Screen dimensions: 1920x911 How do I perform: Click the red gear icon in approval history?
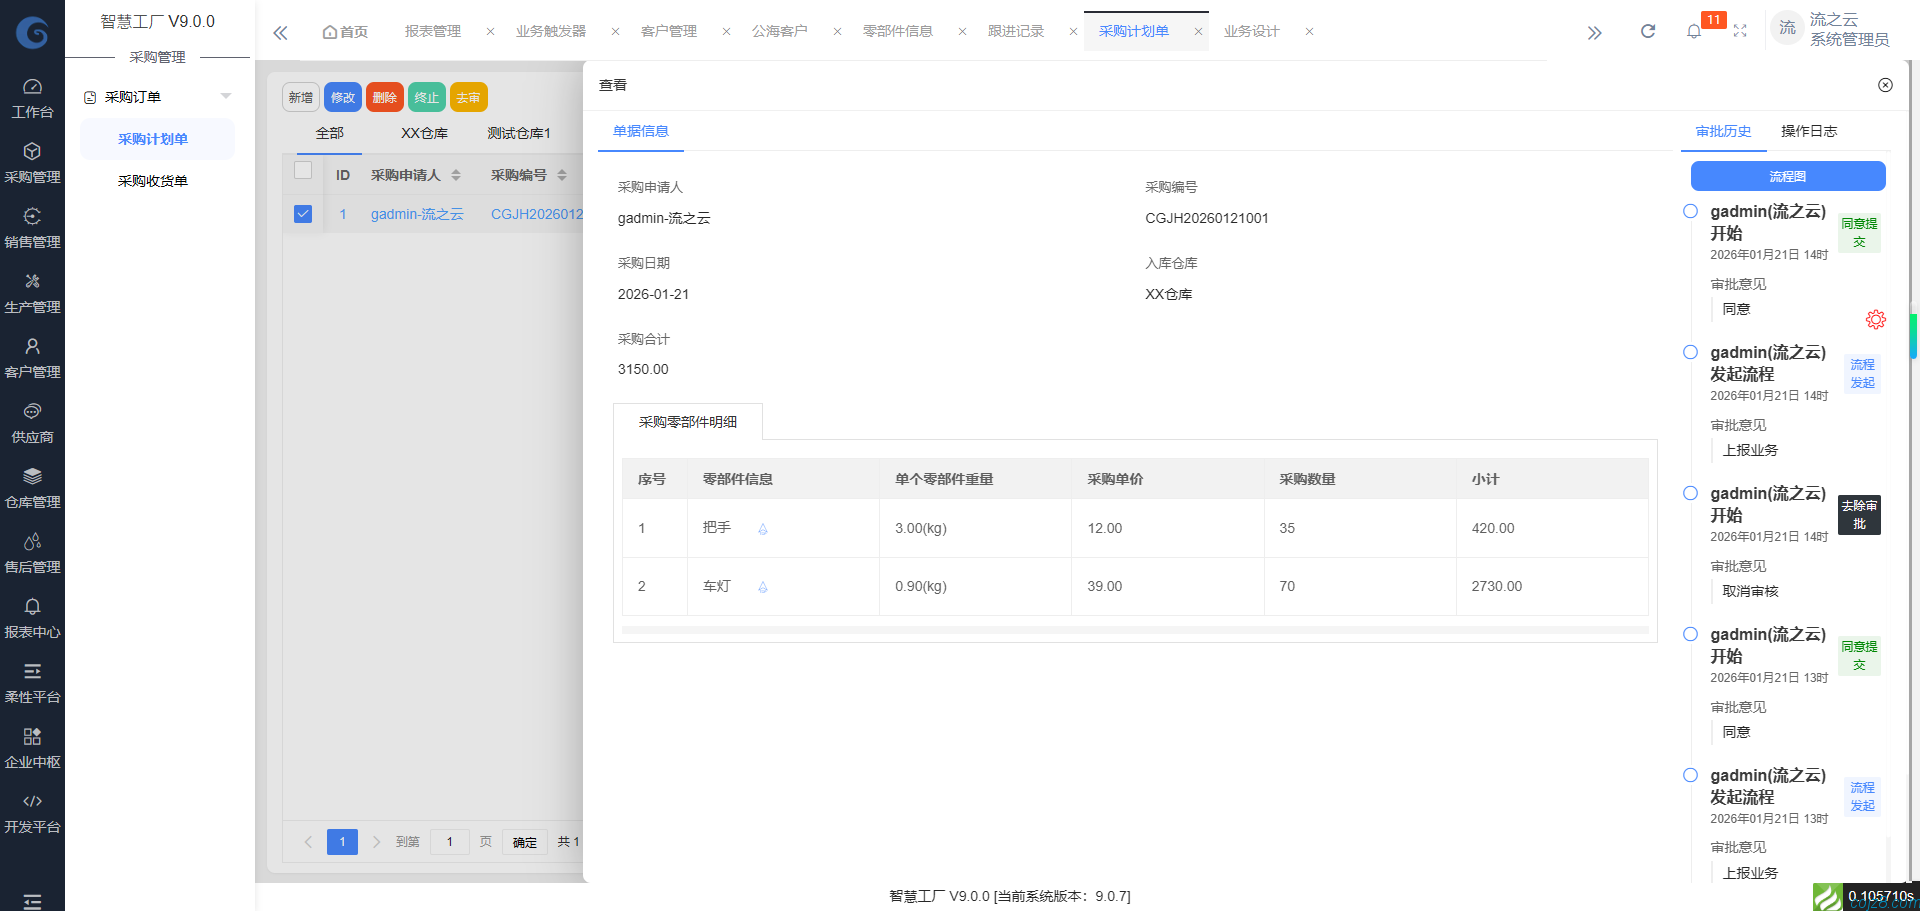(x=1875, y=319)
